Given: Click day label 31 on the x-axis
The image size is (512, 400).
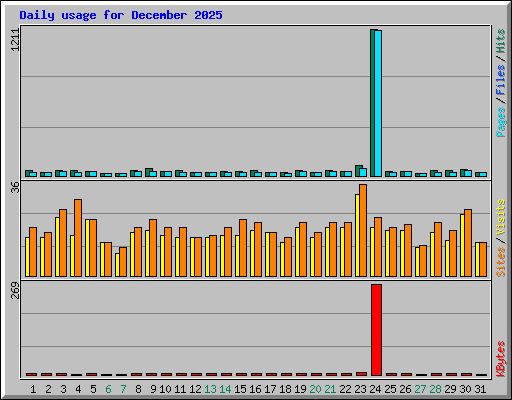Looking at the screenshot, I should [480, 389].
